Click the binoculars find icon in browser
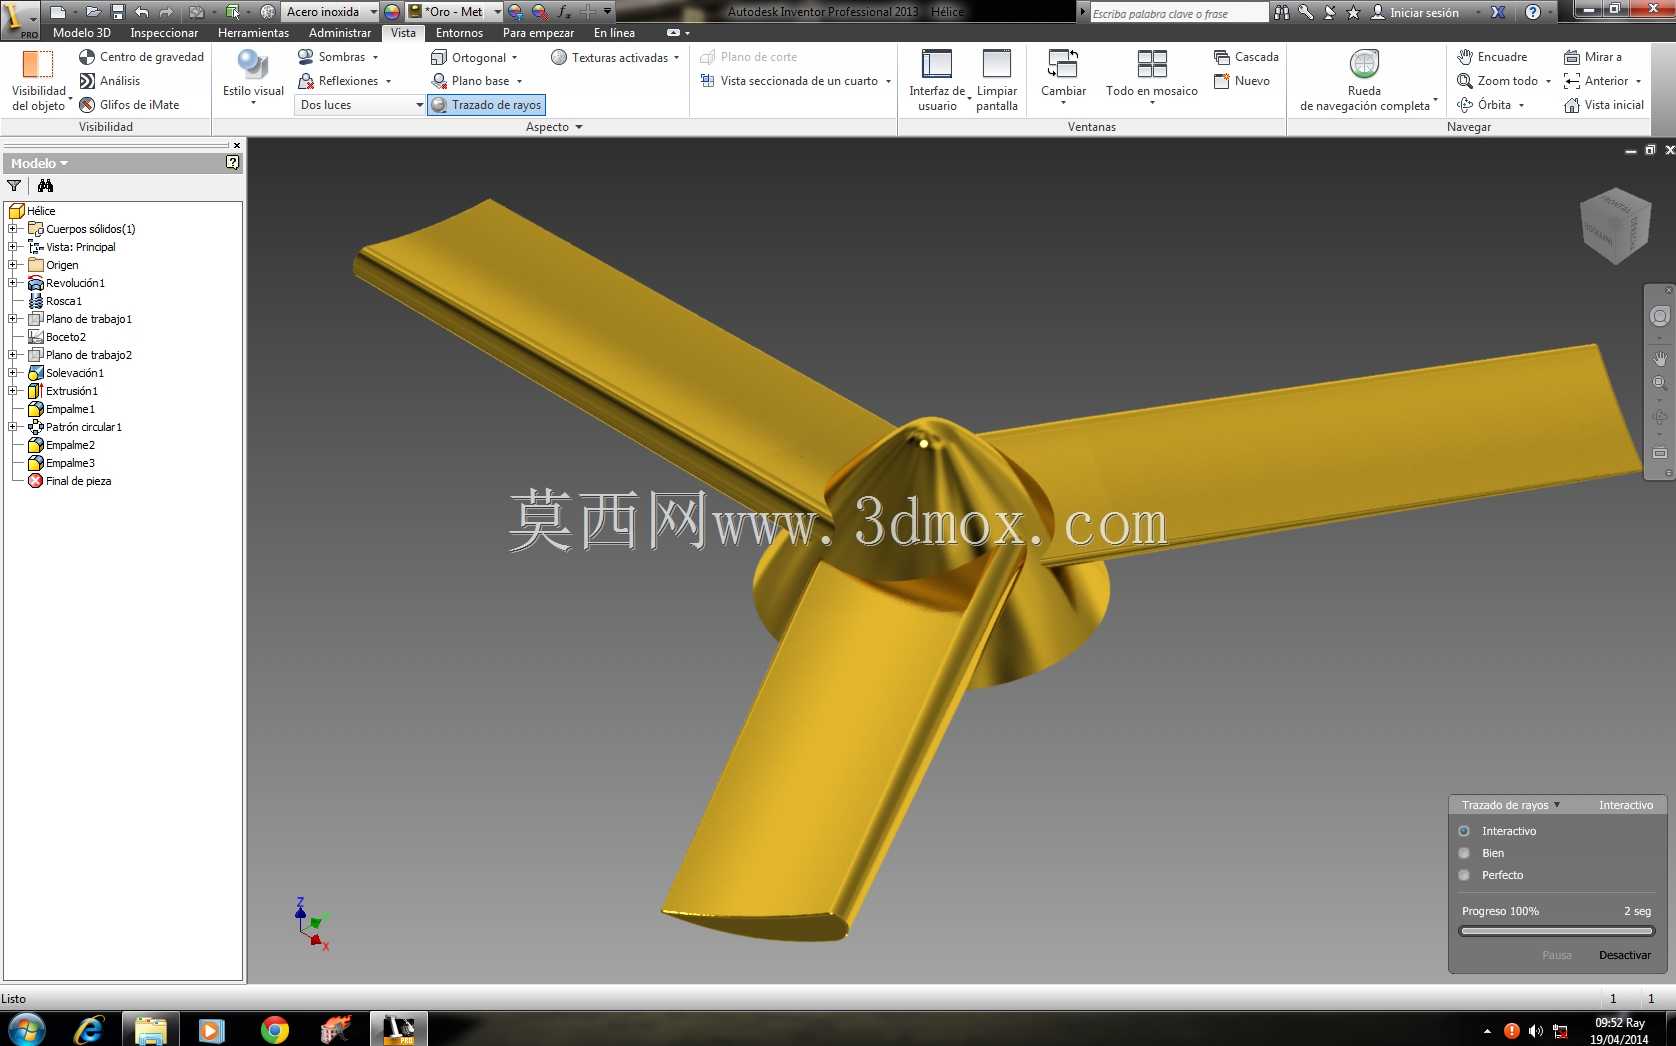The image size is (1676, 1046). [x=45, y=186]
